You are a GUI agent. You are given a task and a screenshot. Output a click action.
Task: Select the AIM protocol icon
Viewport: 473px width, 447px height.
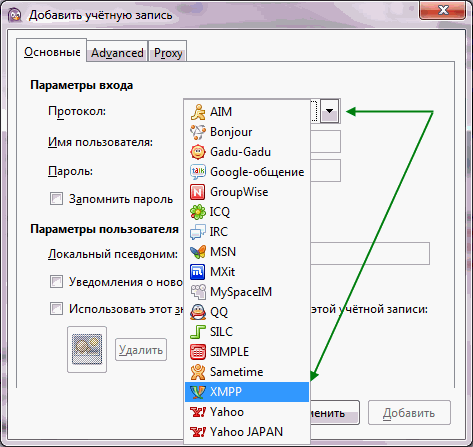[x=198, y=112]
